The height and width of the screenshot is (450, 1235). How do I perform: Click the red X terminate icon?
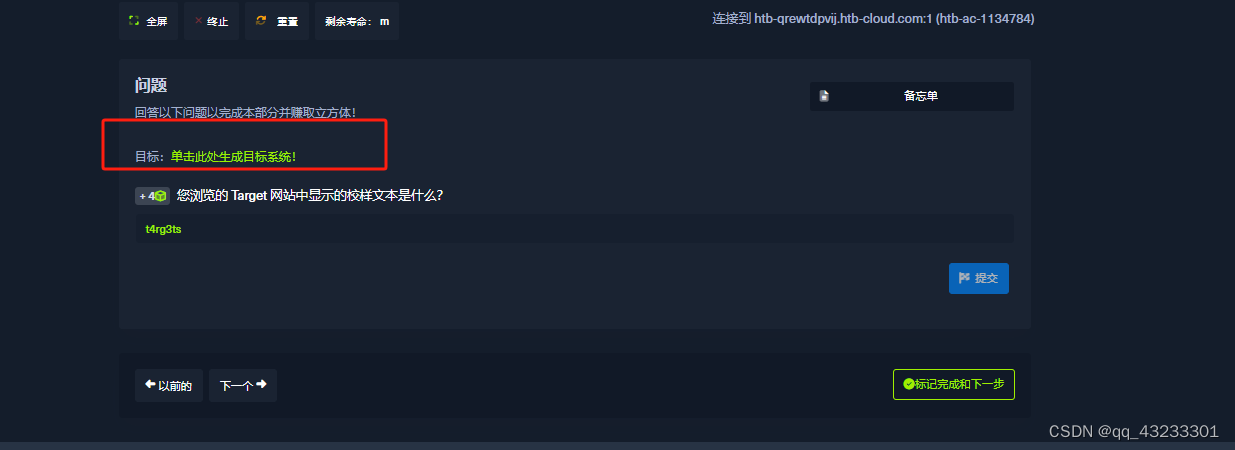(198, 20)
